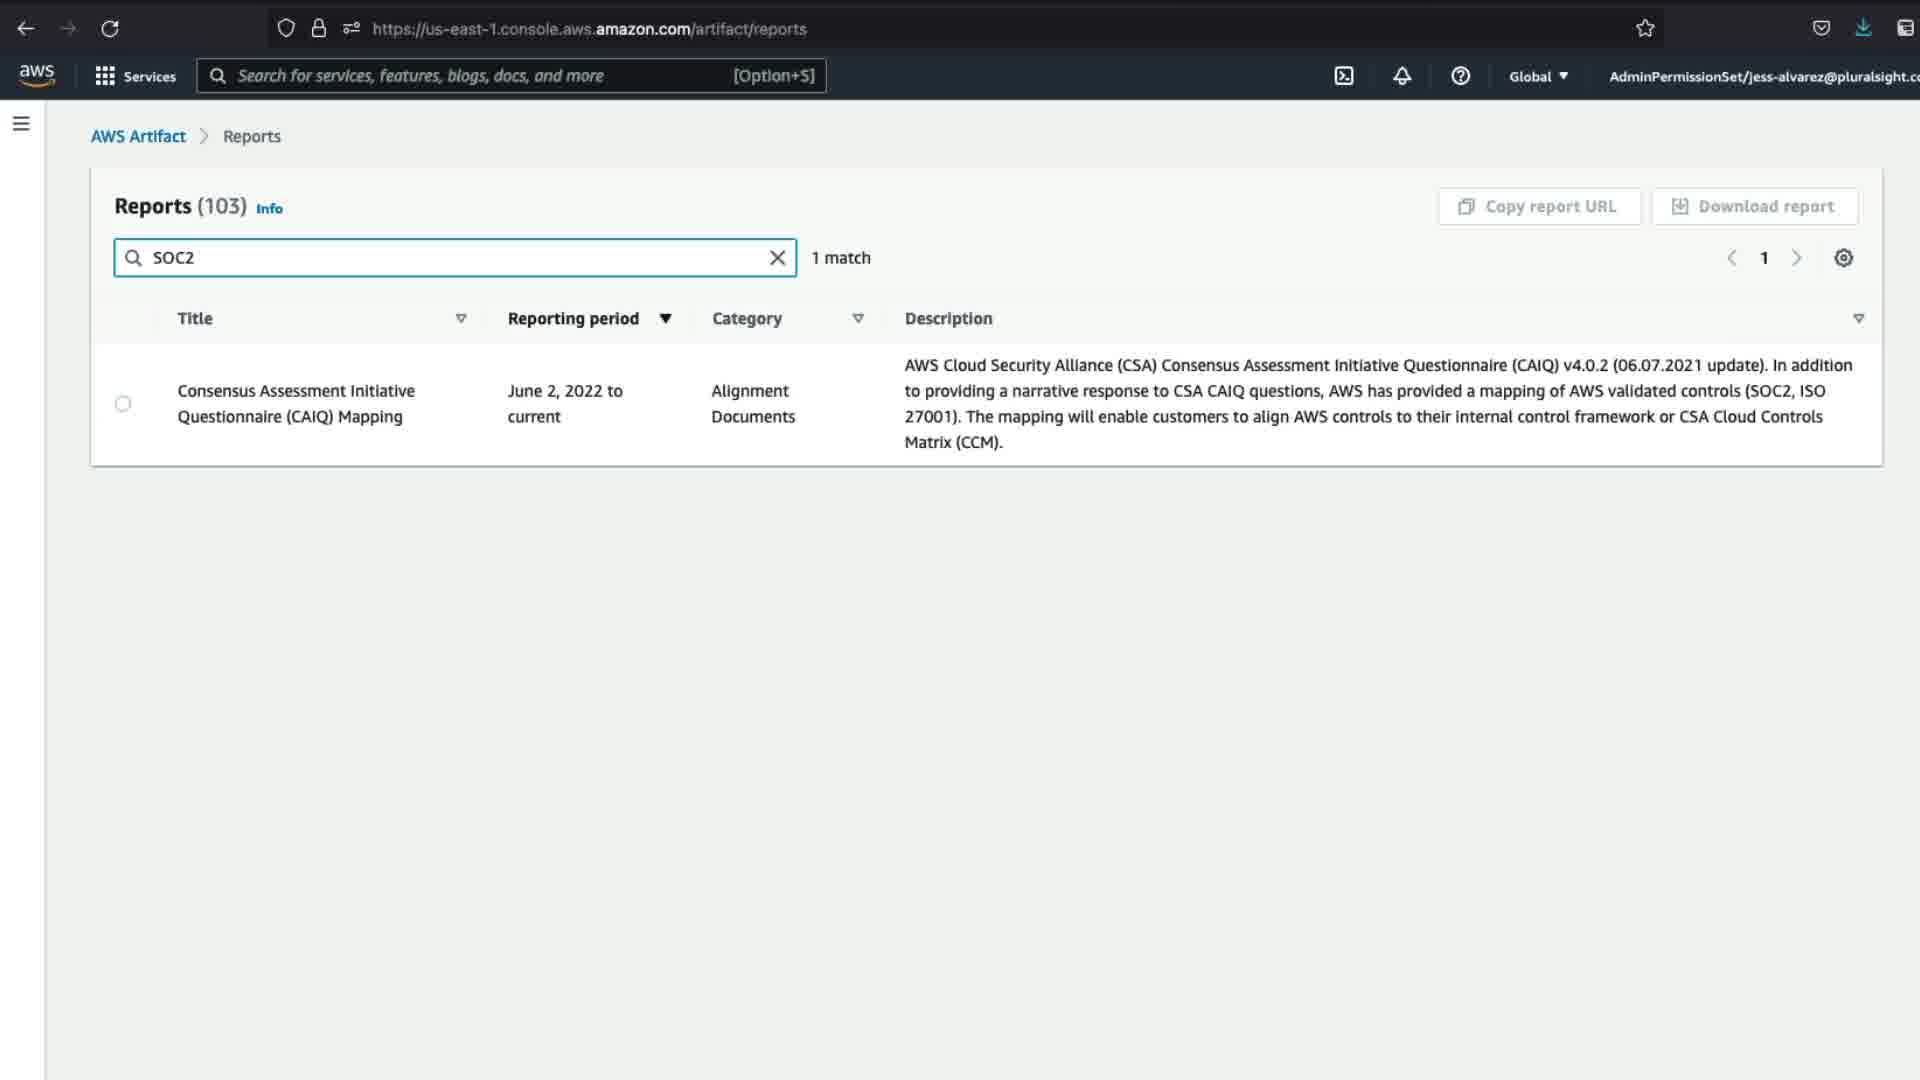1920x1080 pixels.
Task: Click the AWS services search field
Action: click(x=480, y=76)
